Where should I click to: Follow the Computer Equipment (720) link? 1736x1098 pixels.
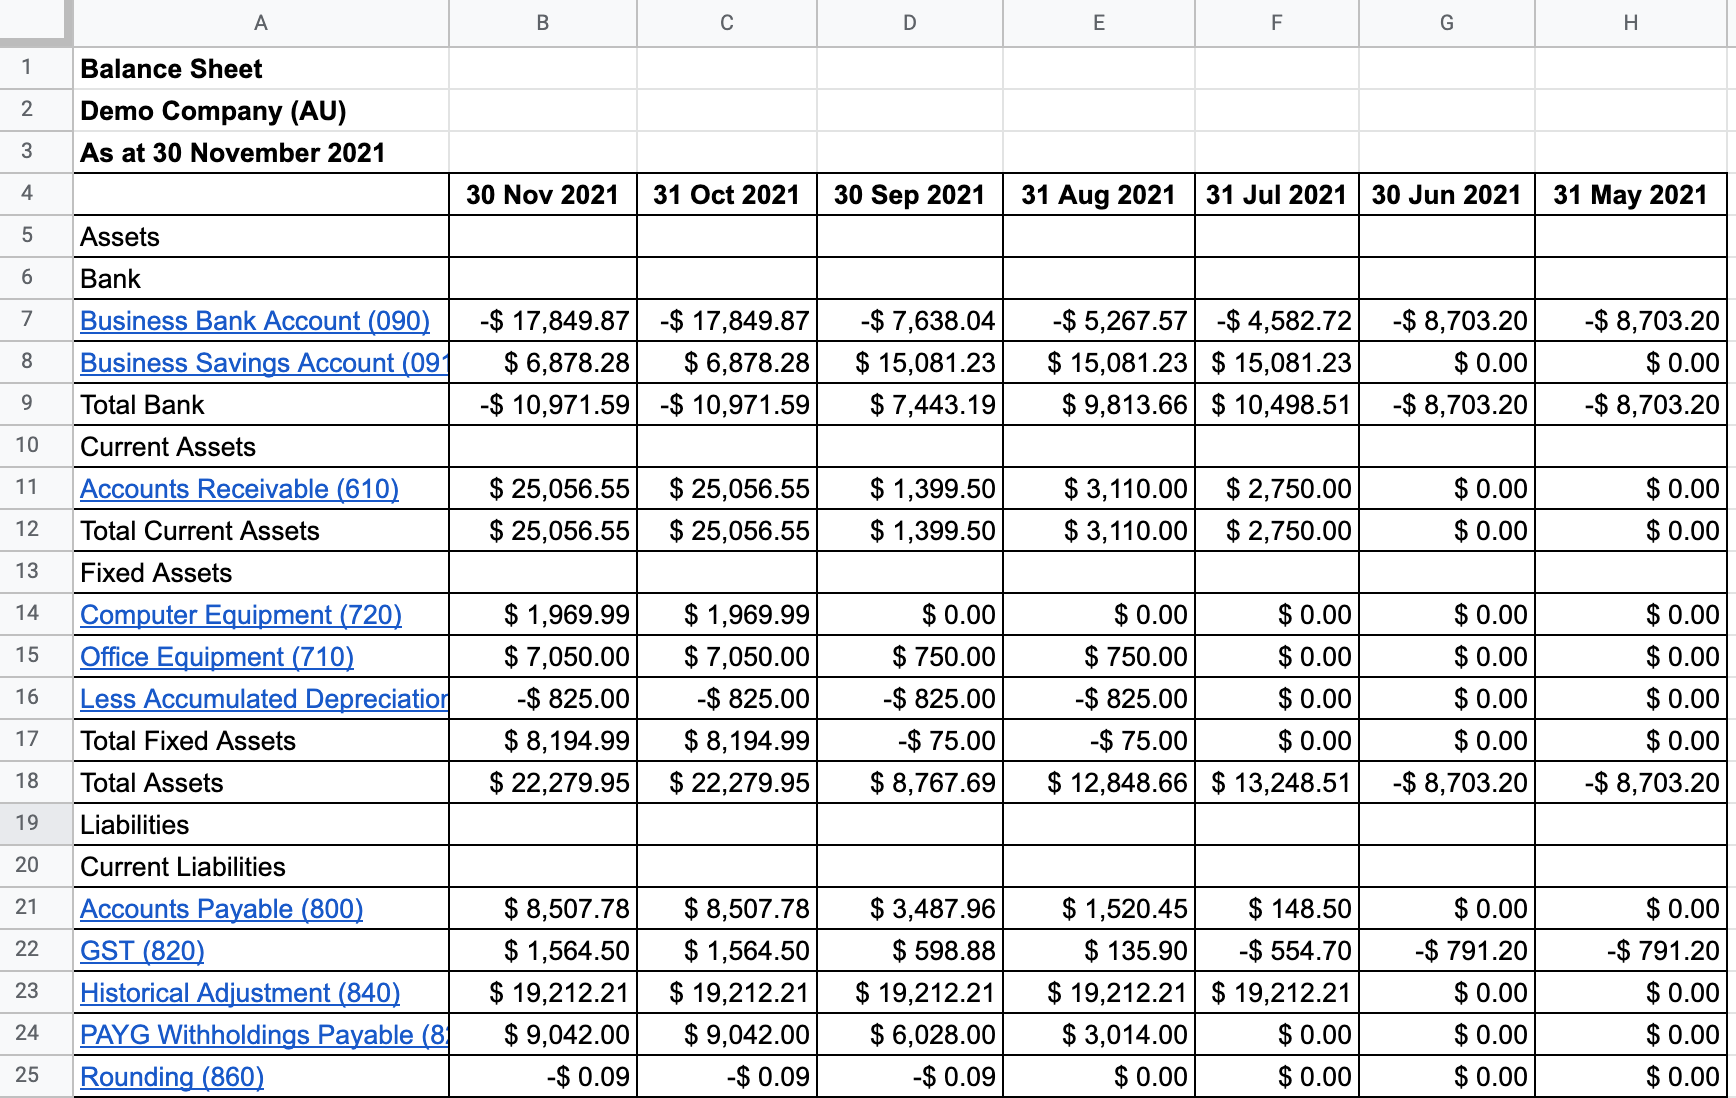241,615
